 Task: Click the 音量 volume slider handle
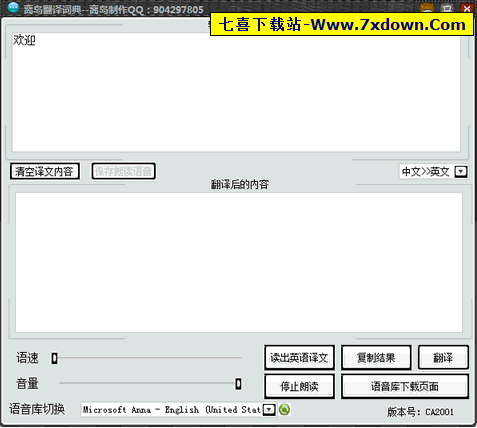[238, 384]
